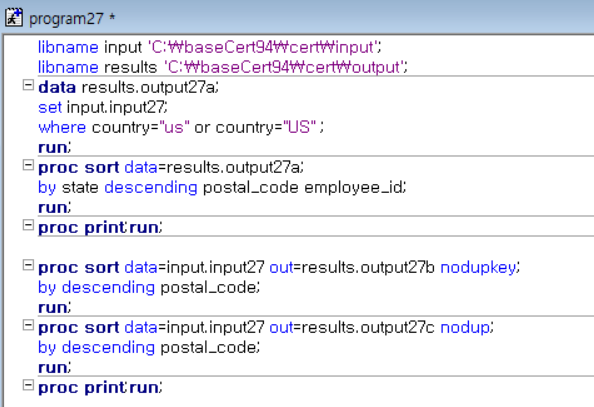
Task: Click run; after by state descending line
Action: click(55, 208)
